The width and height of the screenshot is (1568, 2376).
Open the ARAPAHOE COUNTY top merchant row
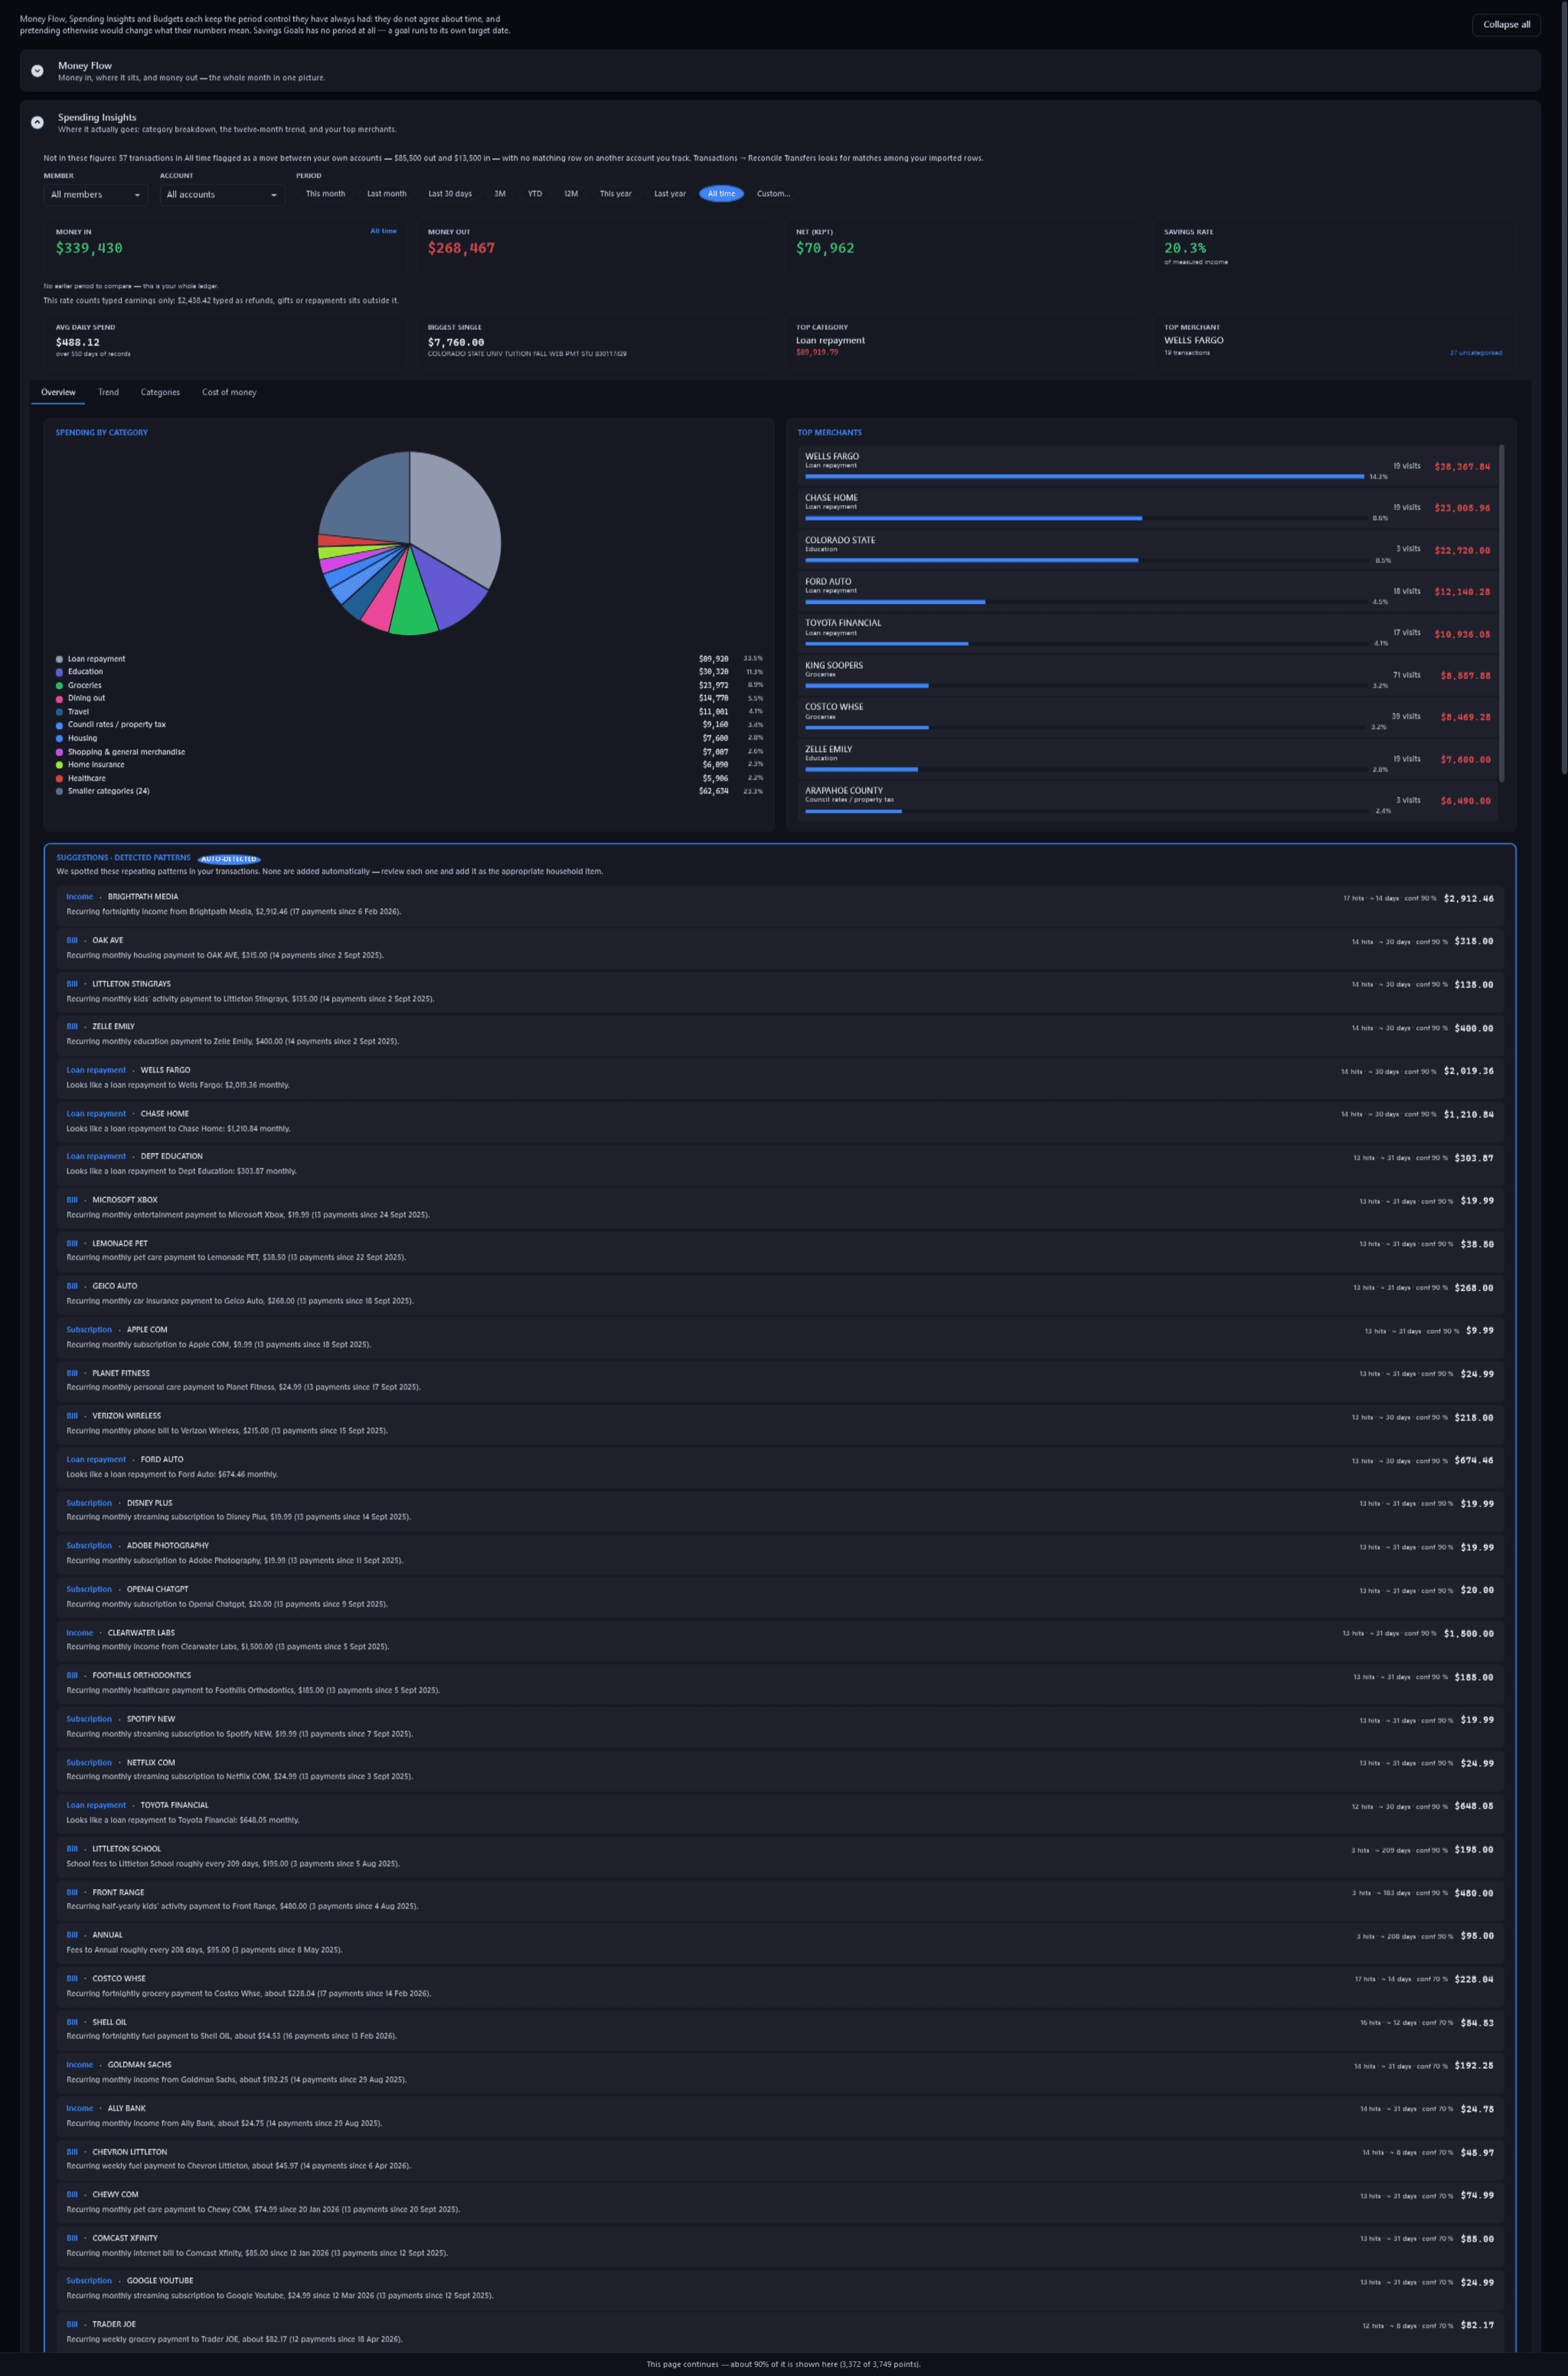[x=1147, y=800]
